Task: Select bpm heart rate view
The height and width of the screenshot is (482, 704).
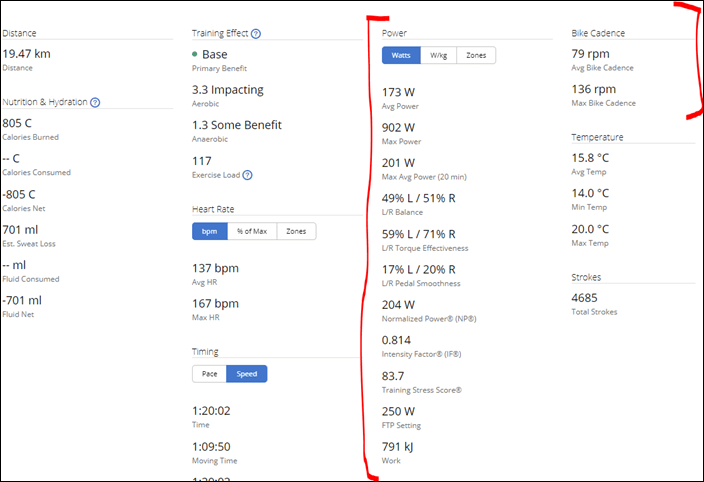Action: [x=210, y=231]
